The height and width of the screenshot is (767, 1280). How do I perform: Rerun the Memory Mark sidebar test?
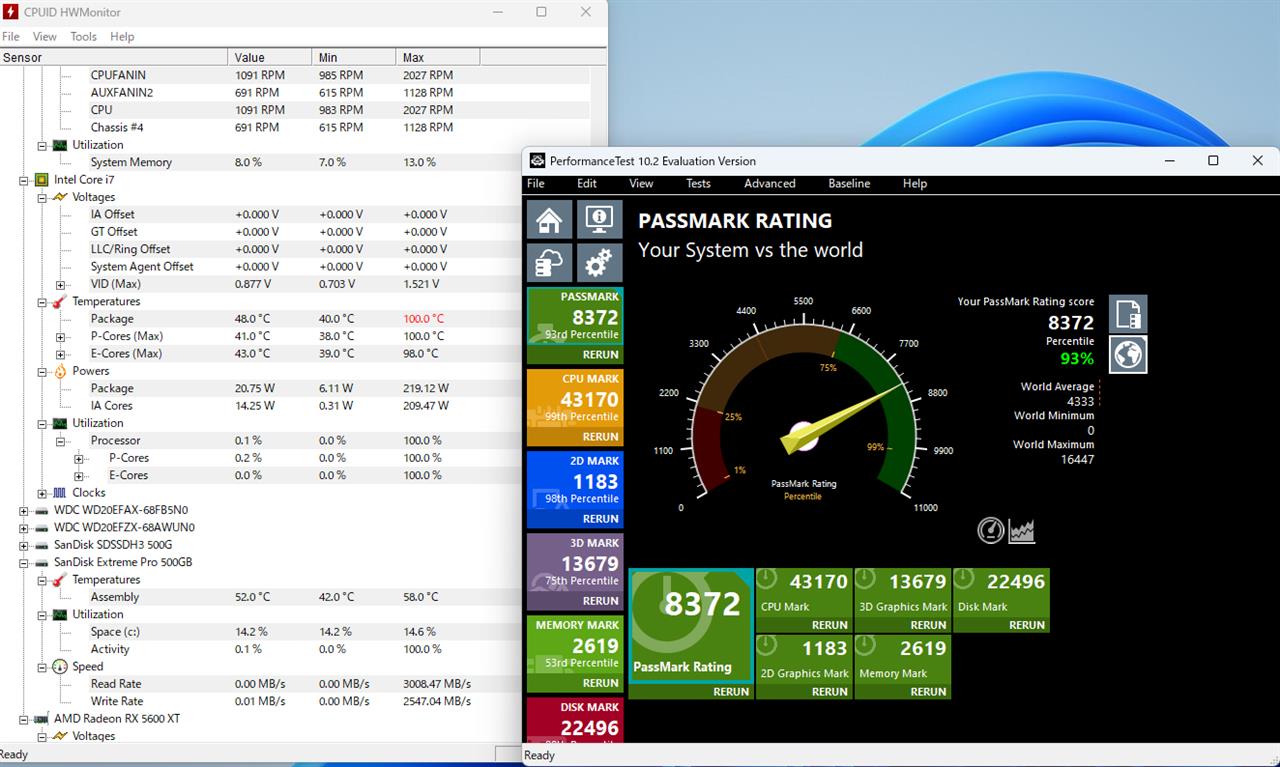(600, 683)
